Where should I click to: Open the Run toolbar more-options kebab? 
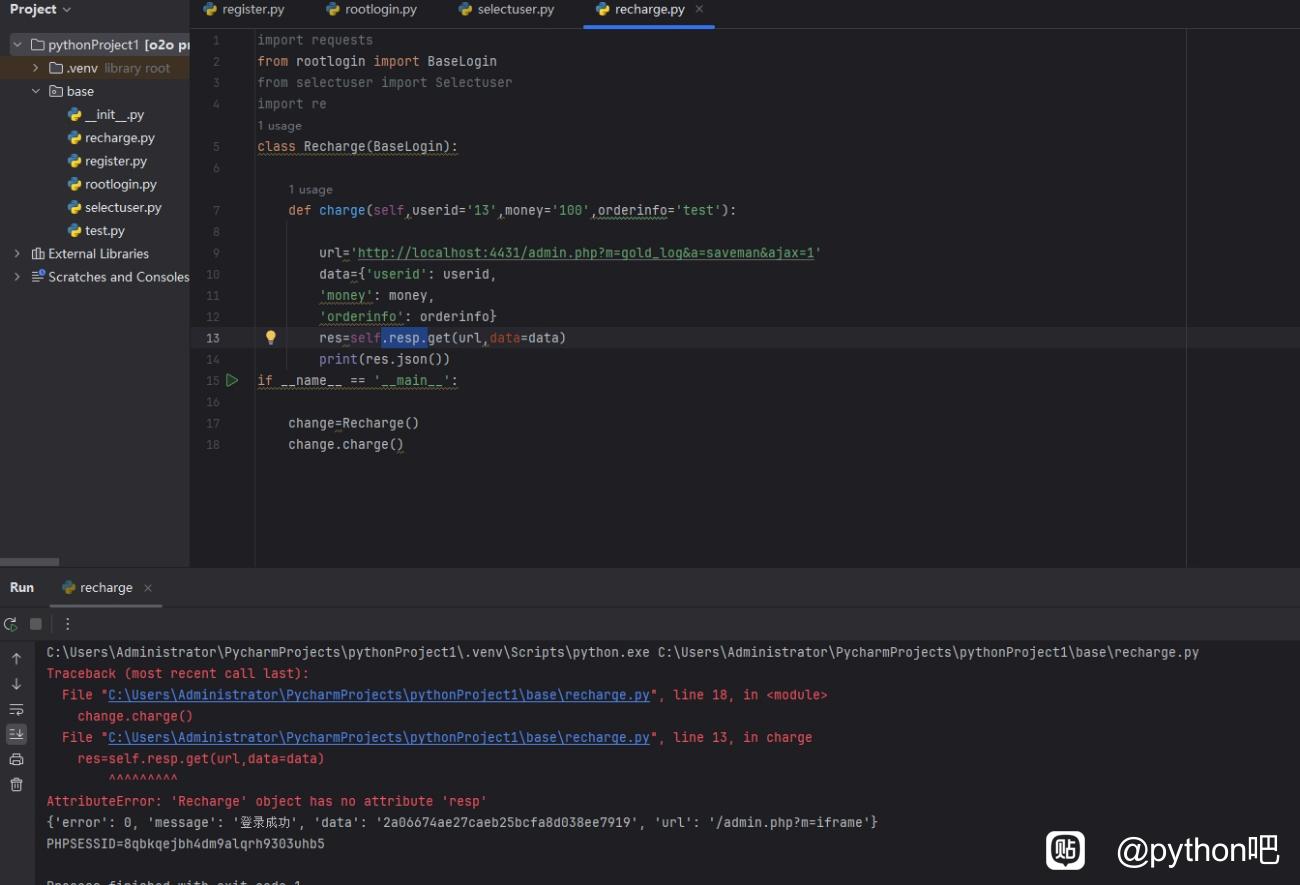point(67,624)
